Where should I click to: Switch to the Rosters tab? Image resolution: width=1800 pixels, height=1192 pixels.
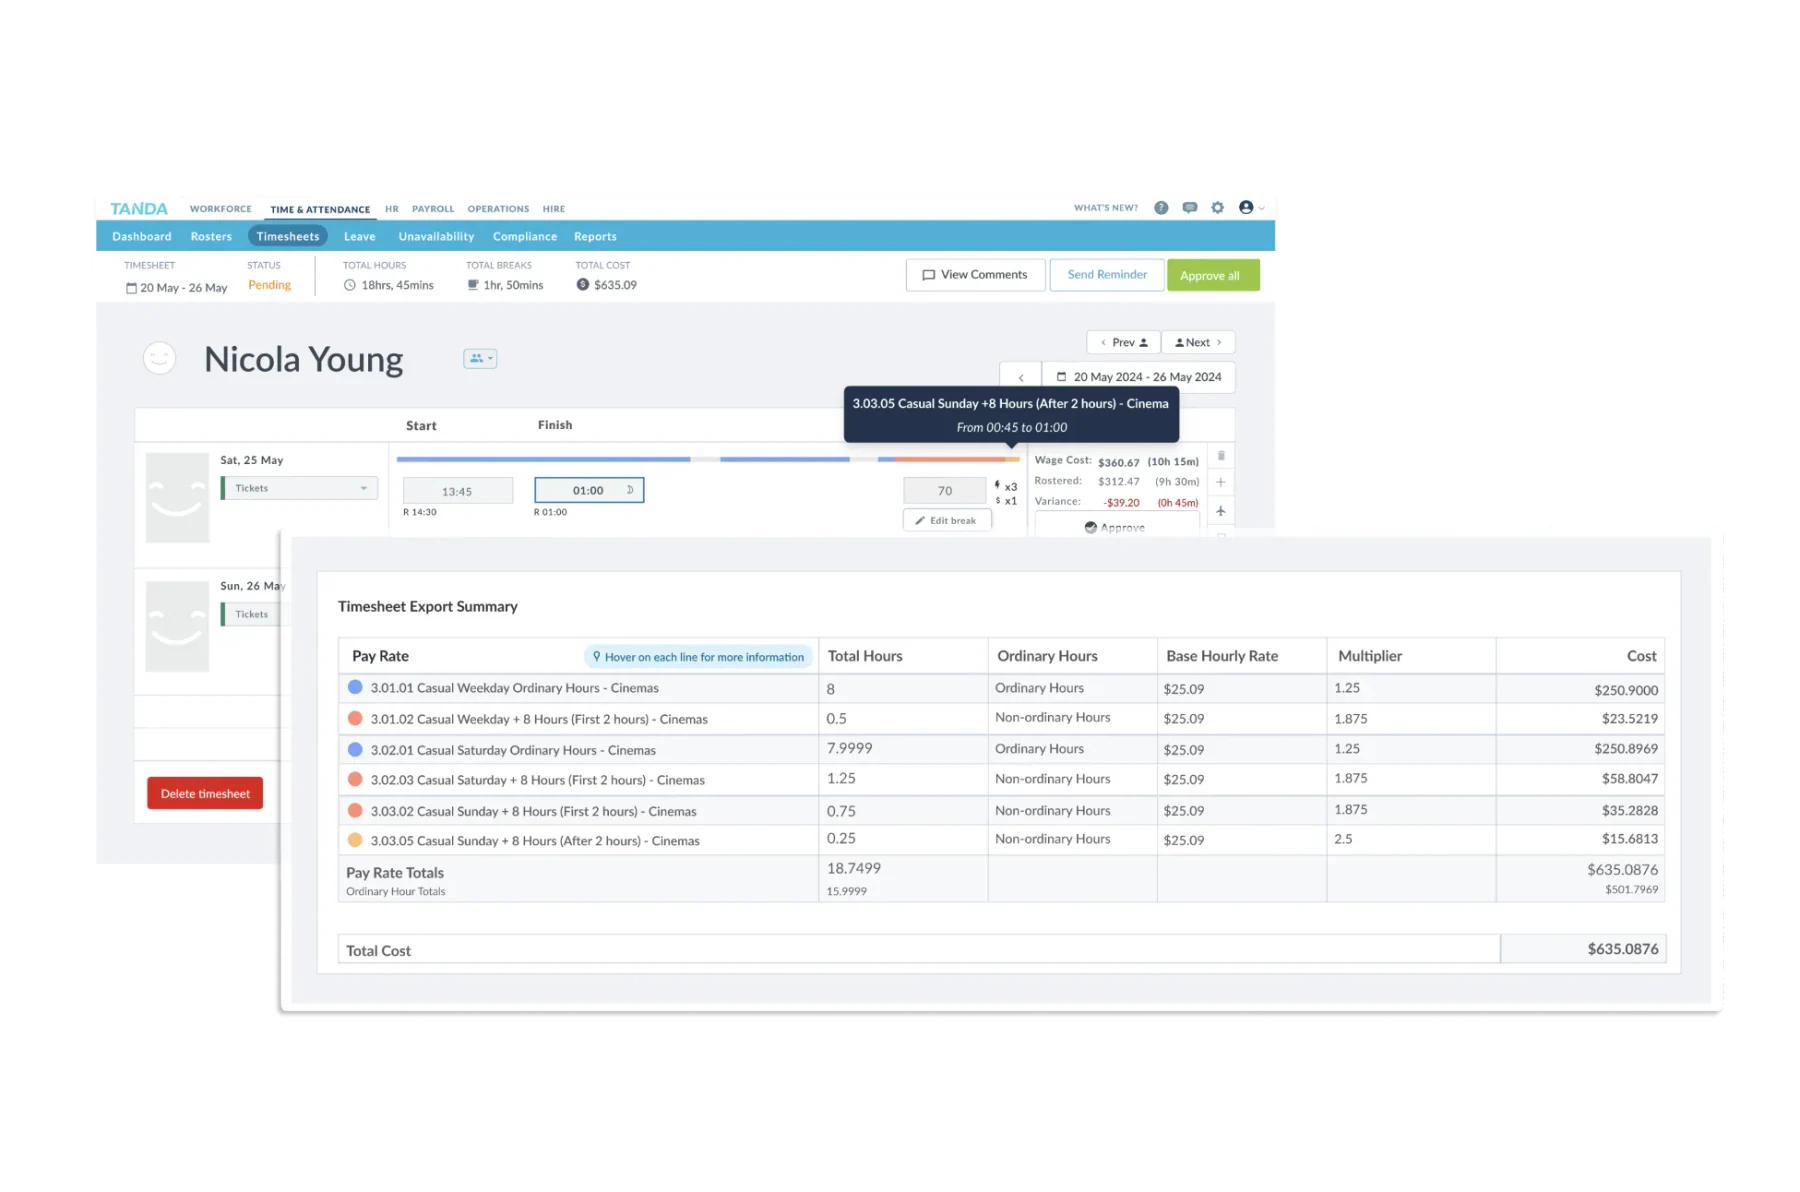(211, 237)
